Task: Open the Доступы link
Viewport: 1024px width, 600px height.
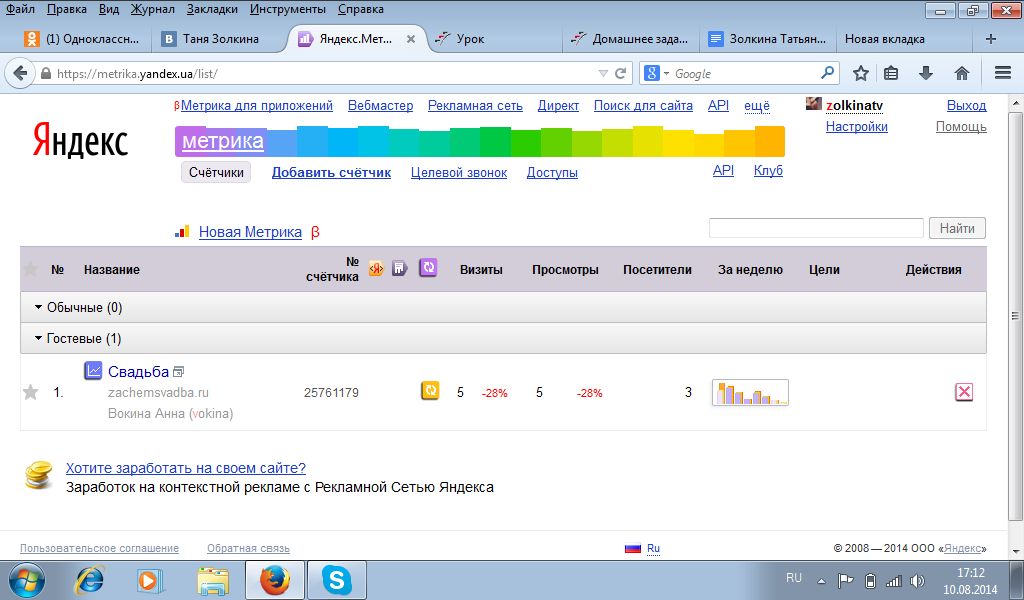Action: click(552, 173)
